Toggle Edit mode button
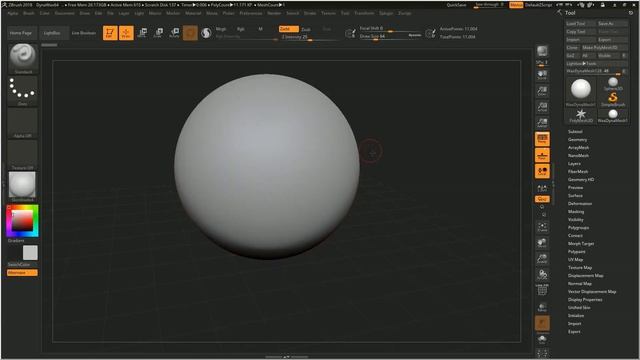640x360 pixels. 110,33
